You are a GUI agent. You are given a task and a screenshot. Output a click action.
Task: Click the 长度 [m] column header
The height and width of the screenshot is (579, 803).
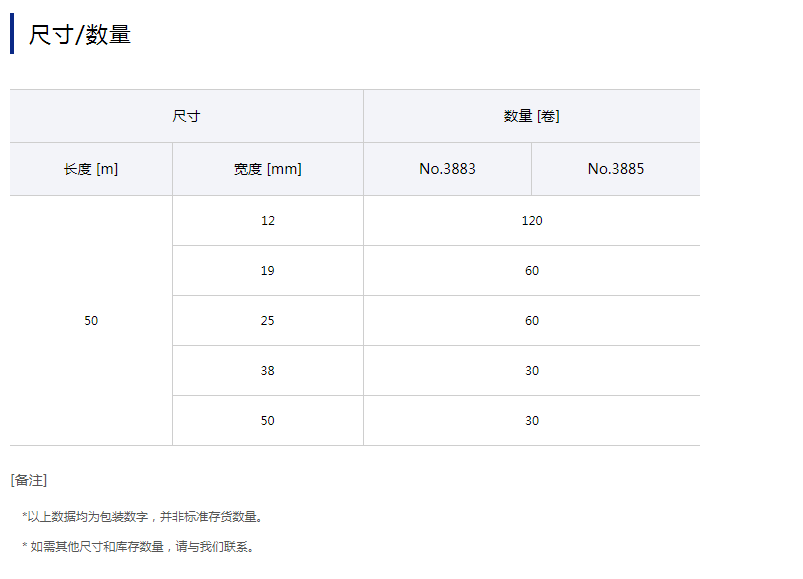pos(91,169)
